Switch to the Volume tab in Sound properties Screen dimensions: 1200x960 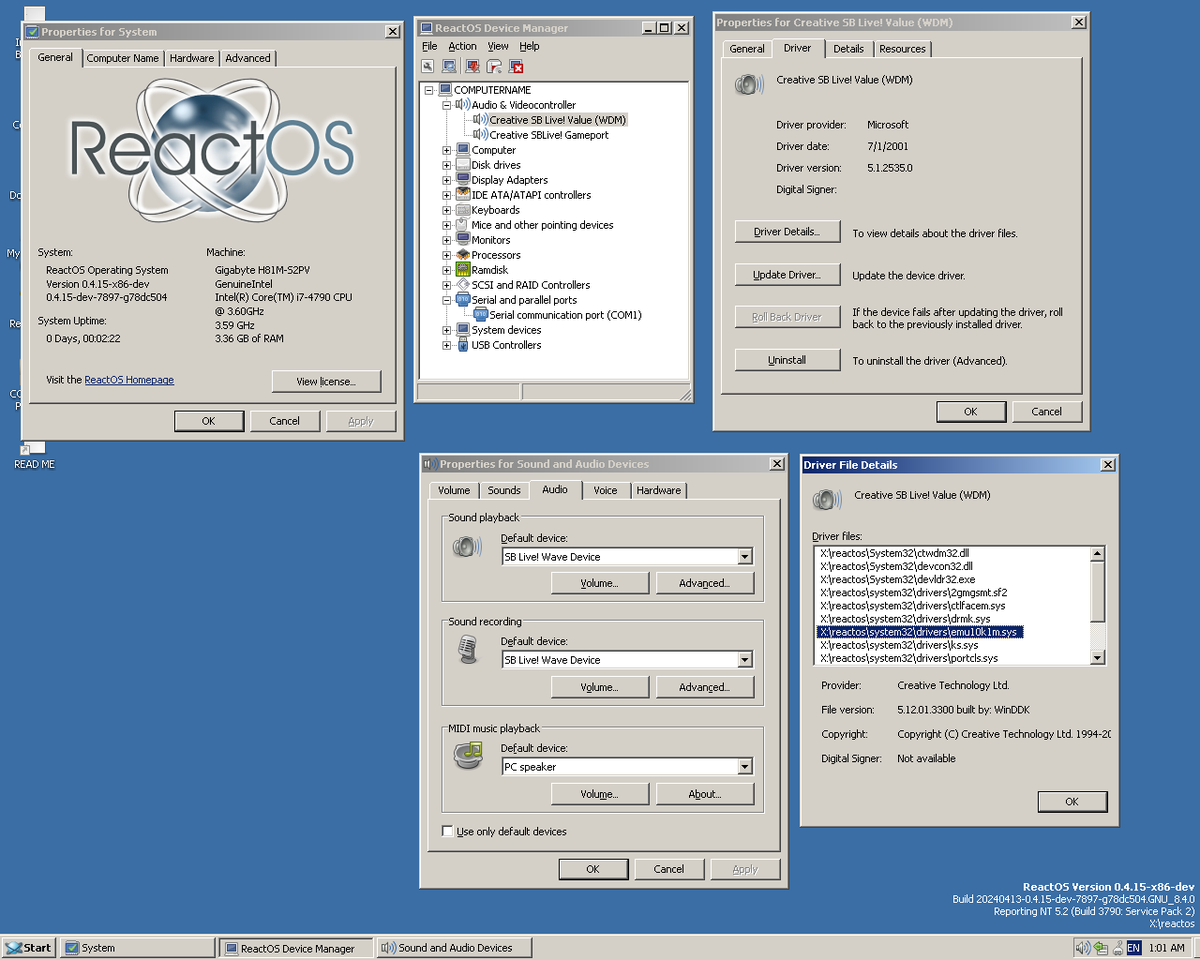pos(454,490)
